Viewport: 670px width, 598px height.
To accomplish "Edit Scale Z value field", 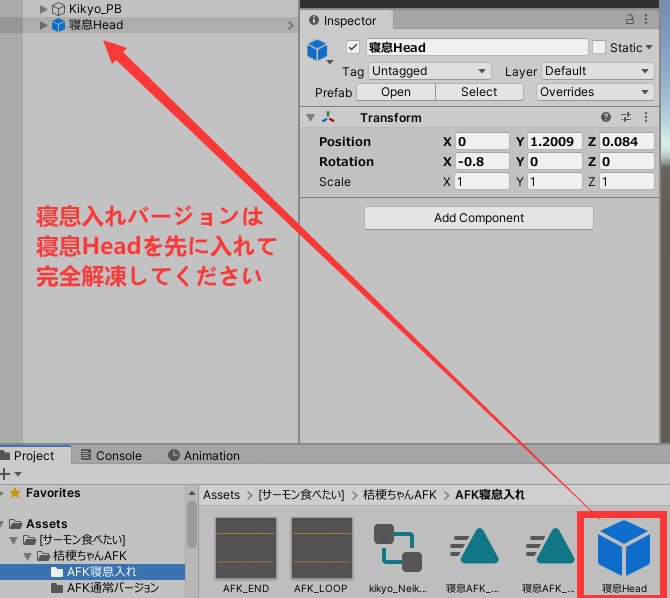I will 627,182.
